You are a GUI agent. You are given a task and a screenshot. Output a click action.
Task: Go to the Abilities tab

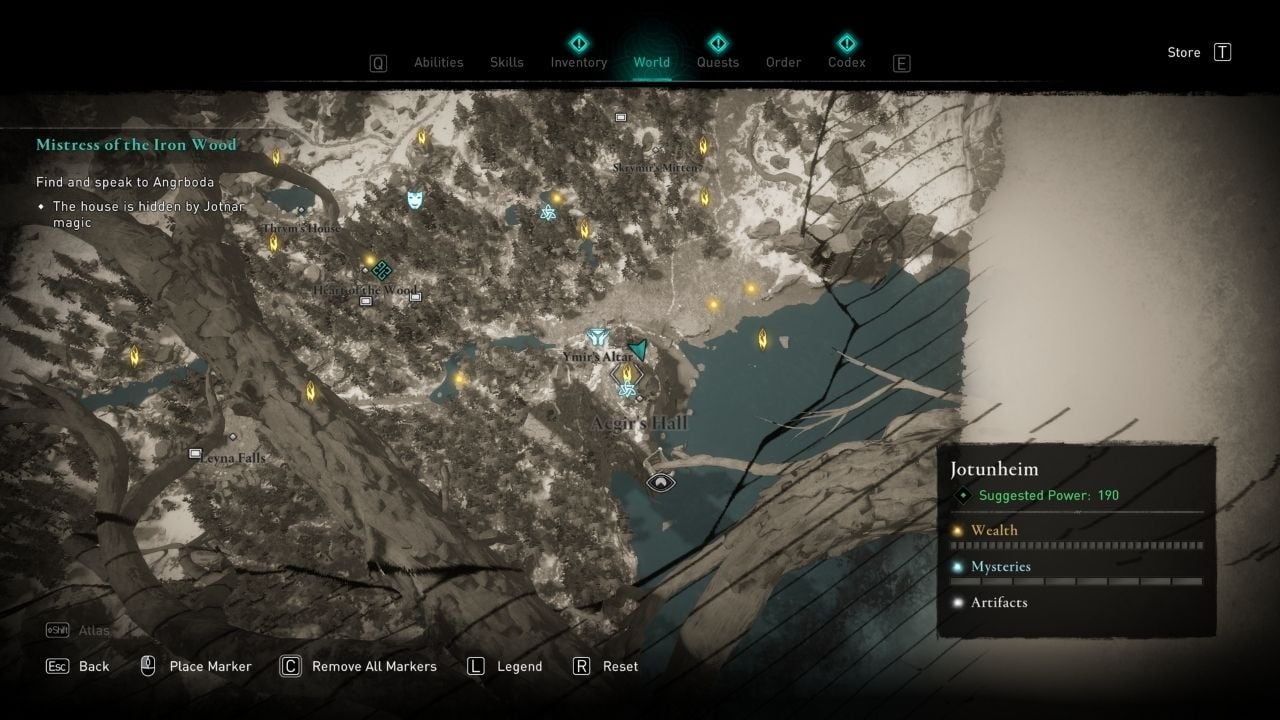point(439,62)
